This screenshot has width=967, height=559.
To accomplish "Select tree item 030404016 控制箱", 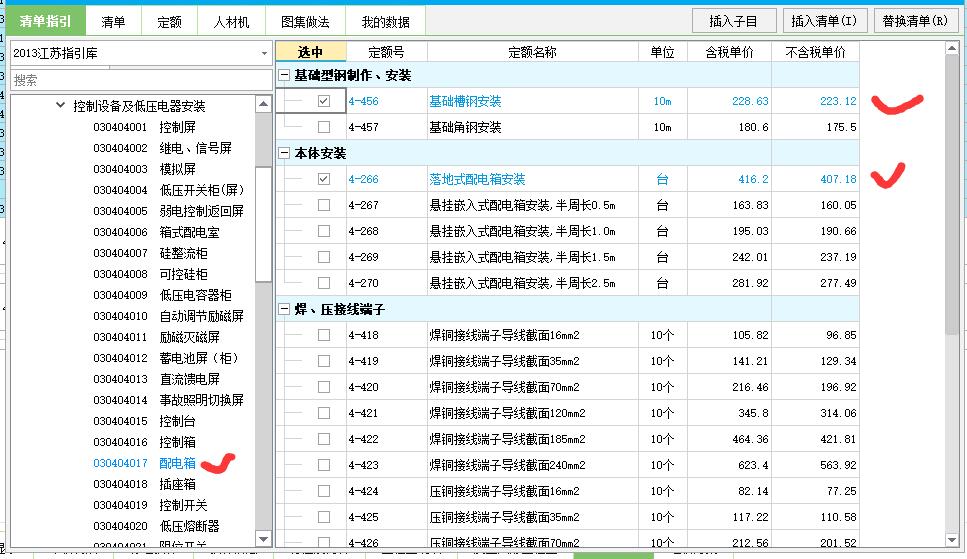I will click(144, 442).
